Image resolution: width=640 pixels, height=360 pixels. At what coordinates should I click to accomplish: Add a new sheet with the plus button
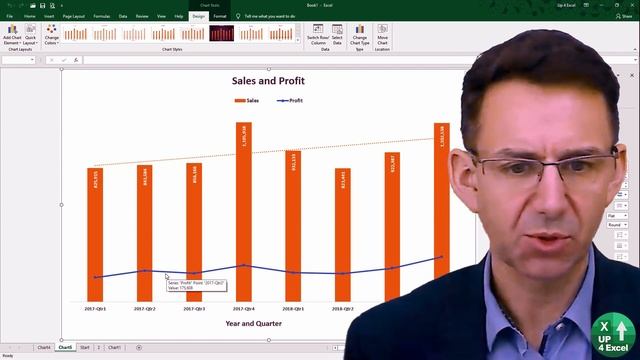click(x=139, y=348)
